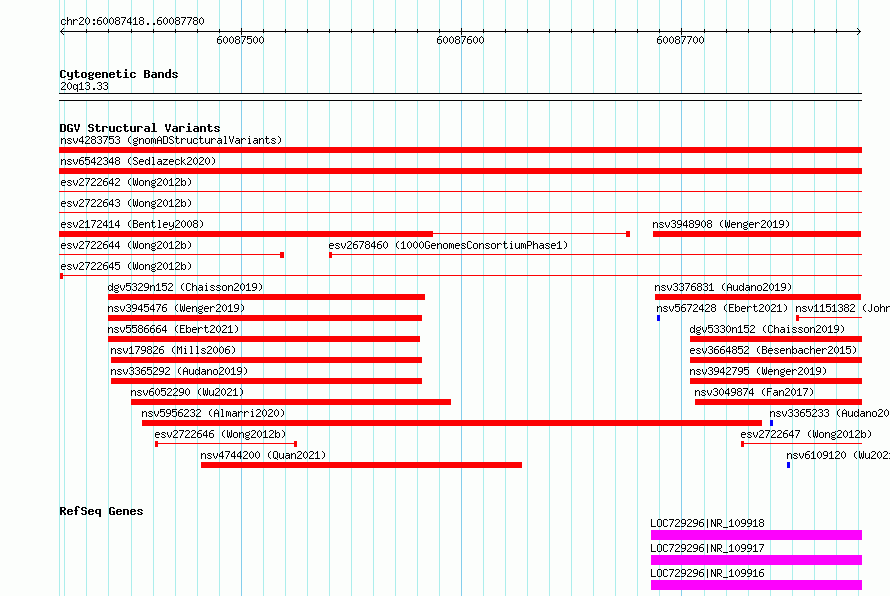This screenshot has width=890, height=596.
Task: Click the nsv3365233 variant label
Action: point(829,413)
